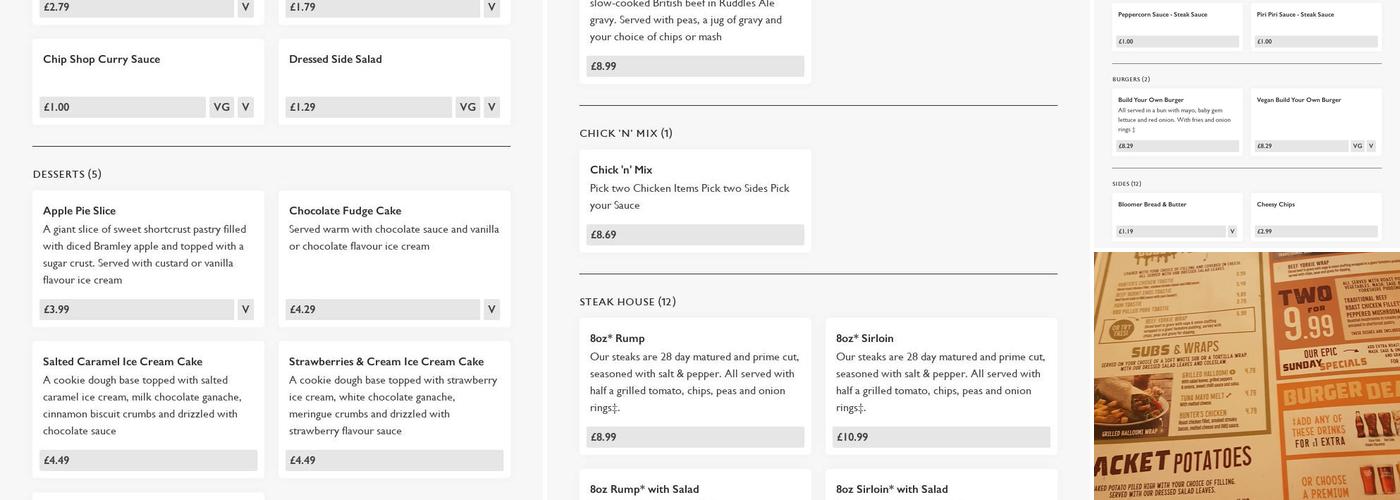Open the 8oz* Sirloin steak item title
Image resolution: width=1400 pixels, height=500 pixels.
pyautogui.click(x=865, y=339)
